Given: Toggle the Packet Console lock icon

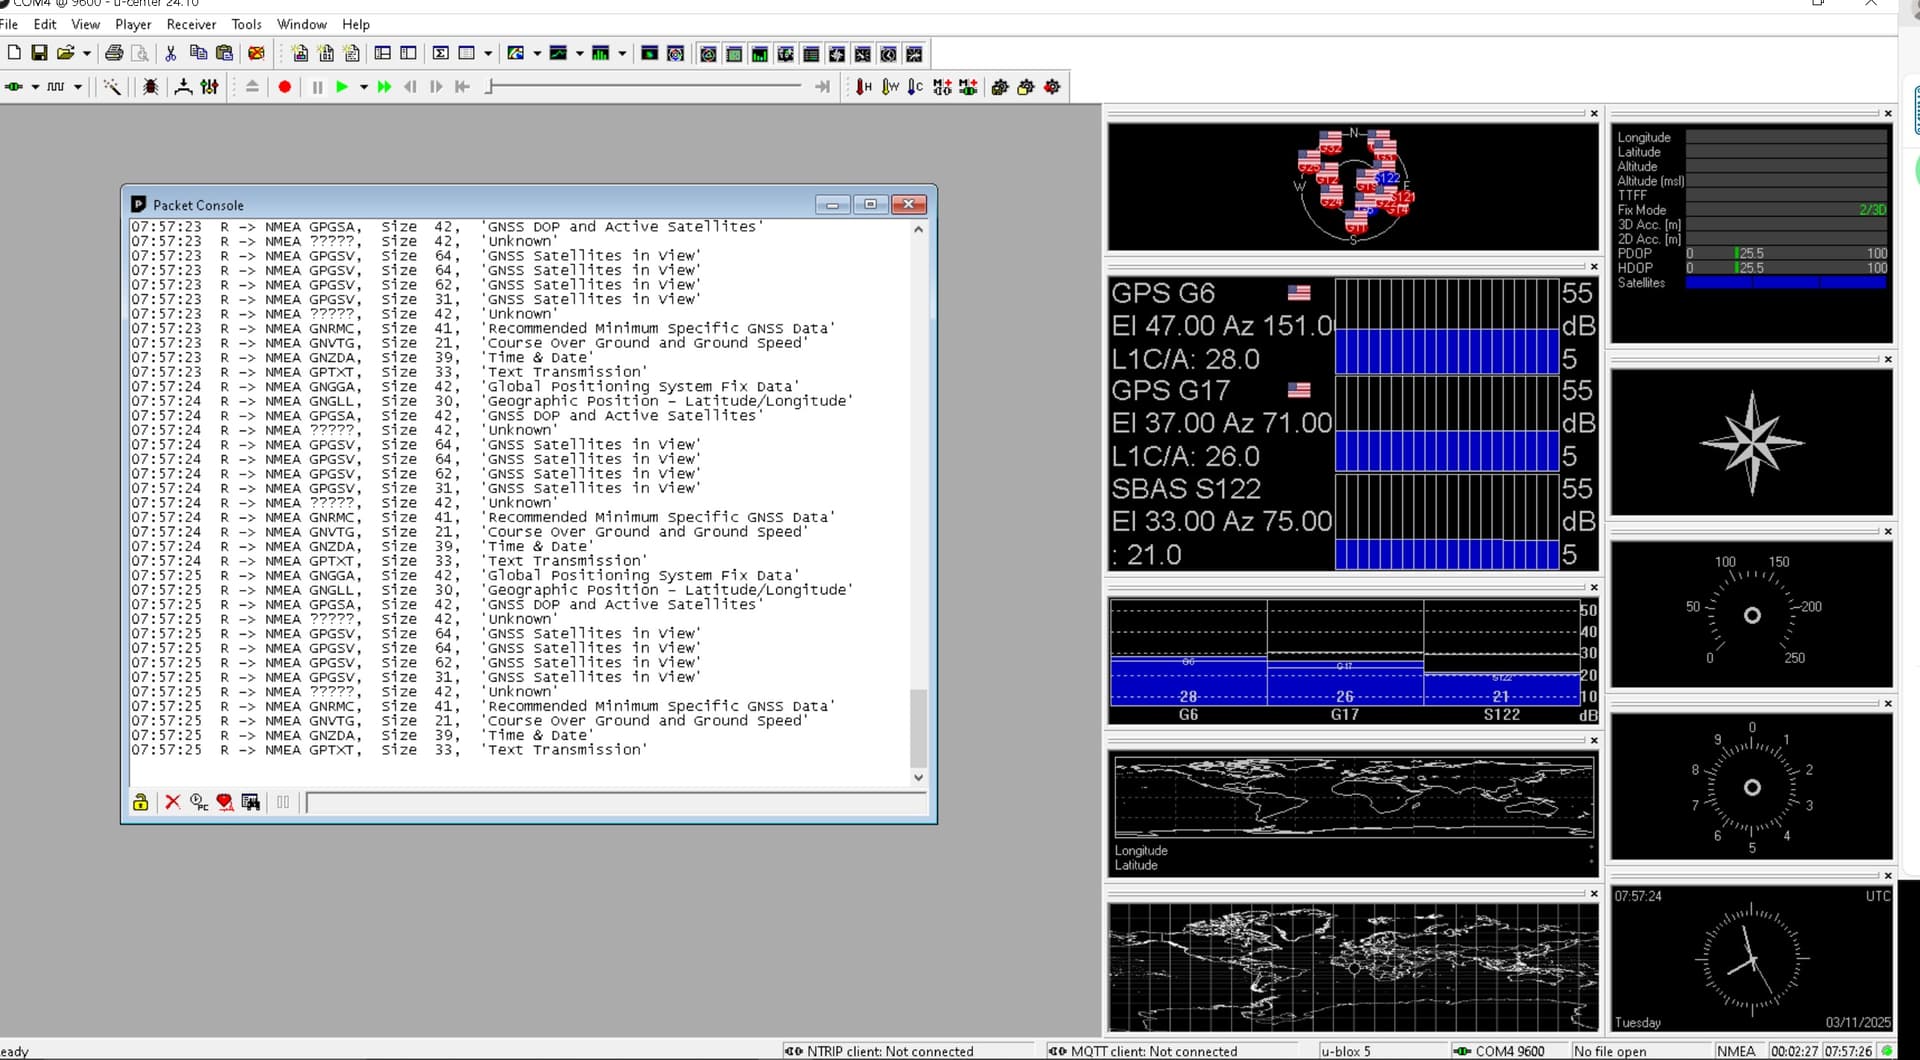Looking at the screenshot, I should tap(141, 802).
